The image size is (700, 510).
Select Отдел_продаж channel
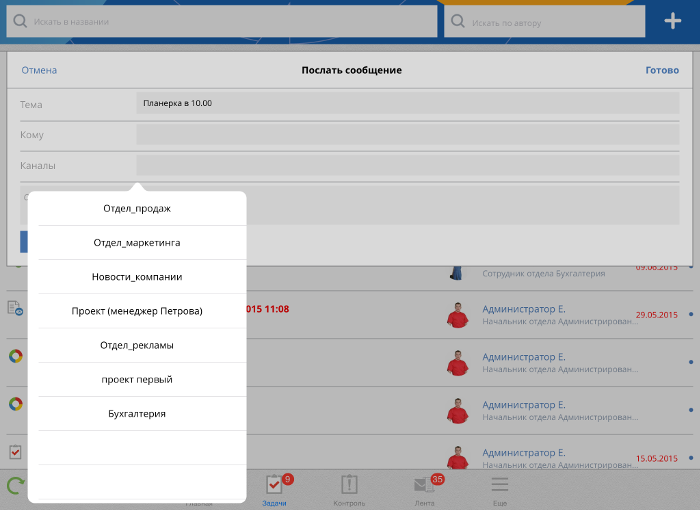137,208
